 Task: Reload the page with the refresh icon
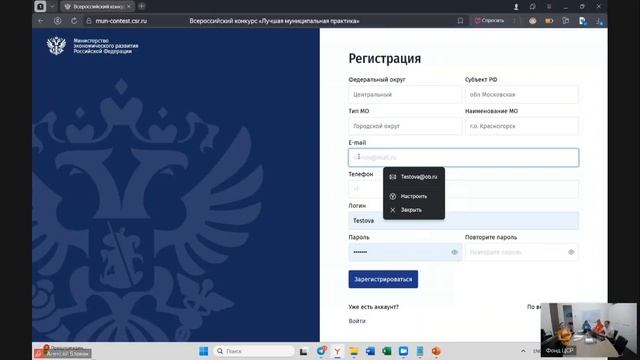(x=74, y=20)
